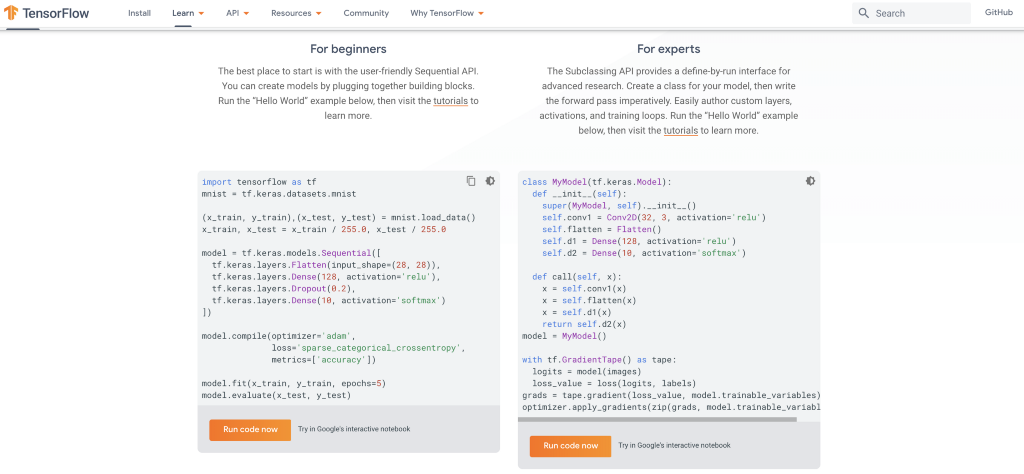Click the expert code horizontal scrollbar
Image resolution: width=1024 pixels, height=474 pixels.
[660, 419]
